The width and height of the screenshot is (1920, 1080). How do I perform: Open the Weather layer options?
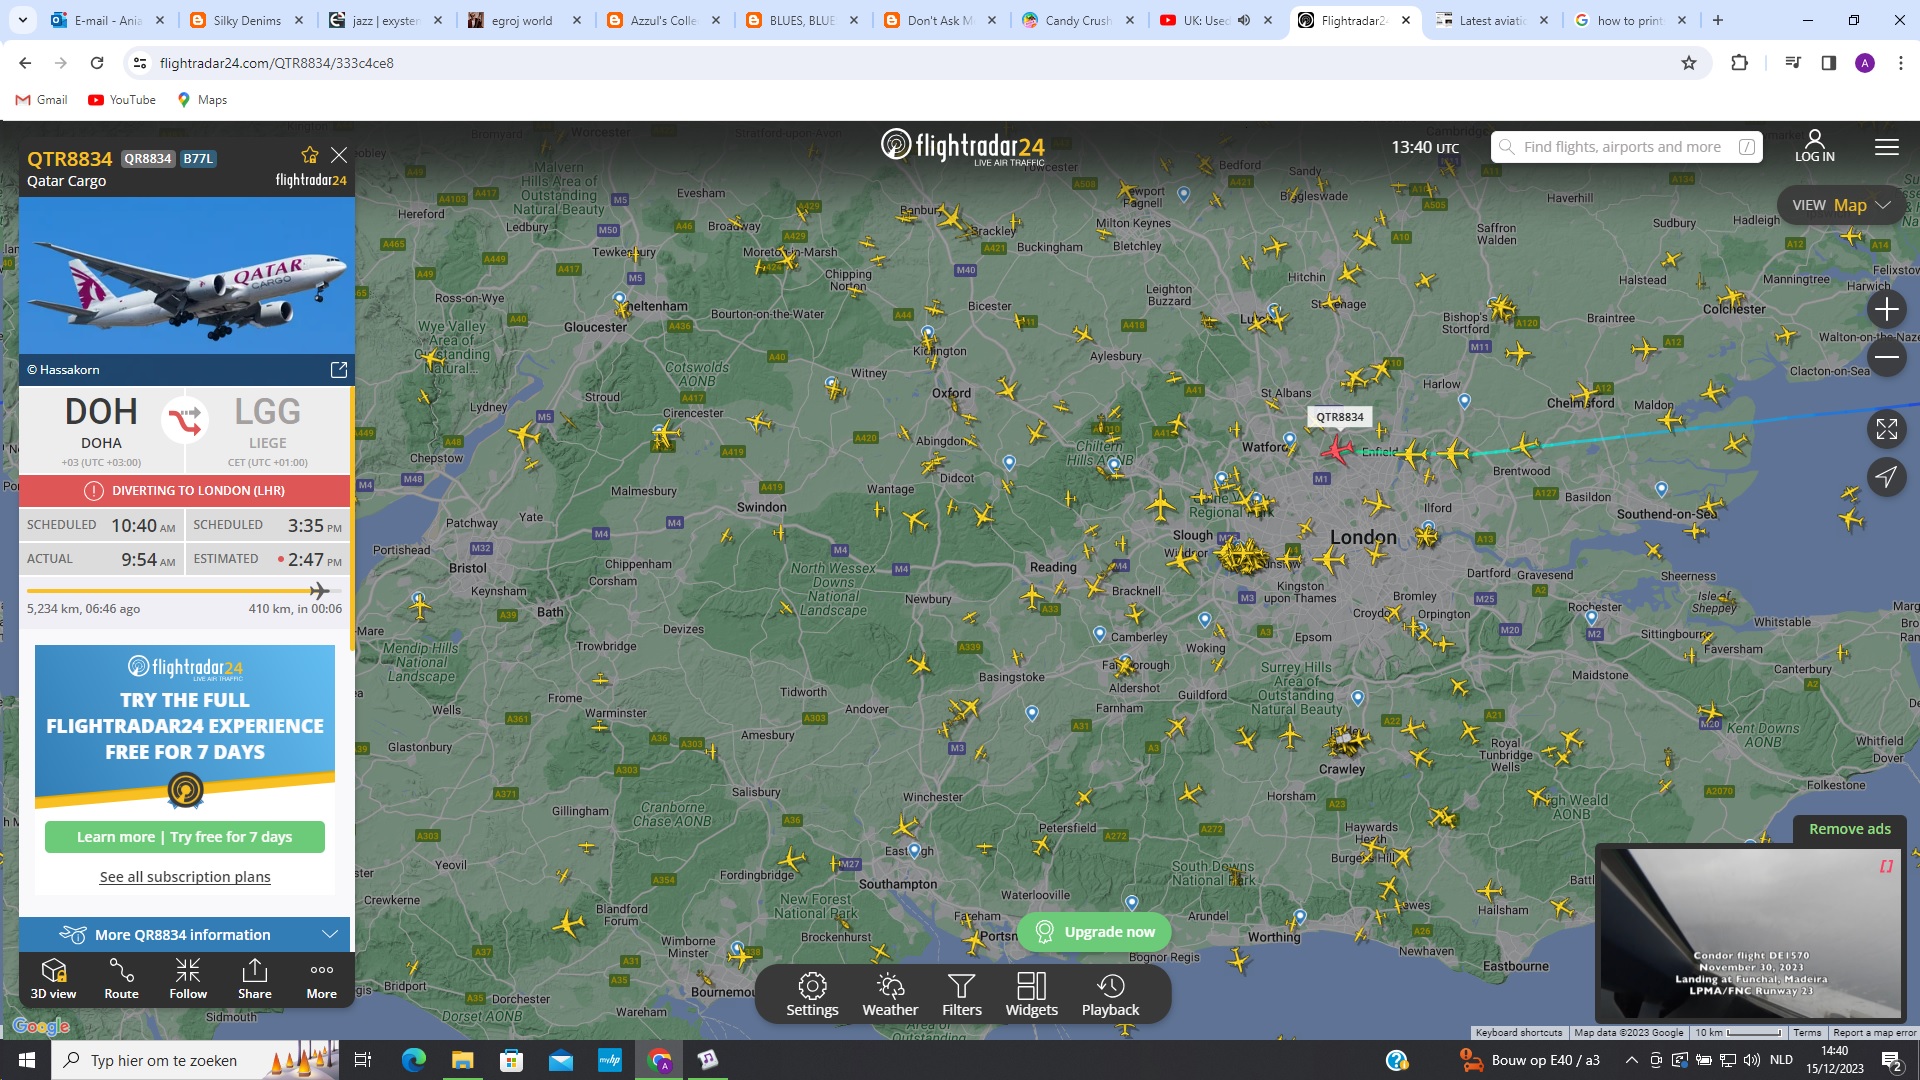click(x=890, y=994)
